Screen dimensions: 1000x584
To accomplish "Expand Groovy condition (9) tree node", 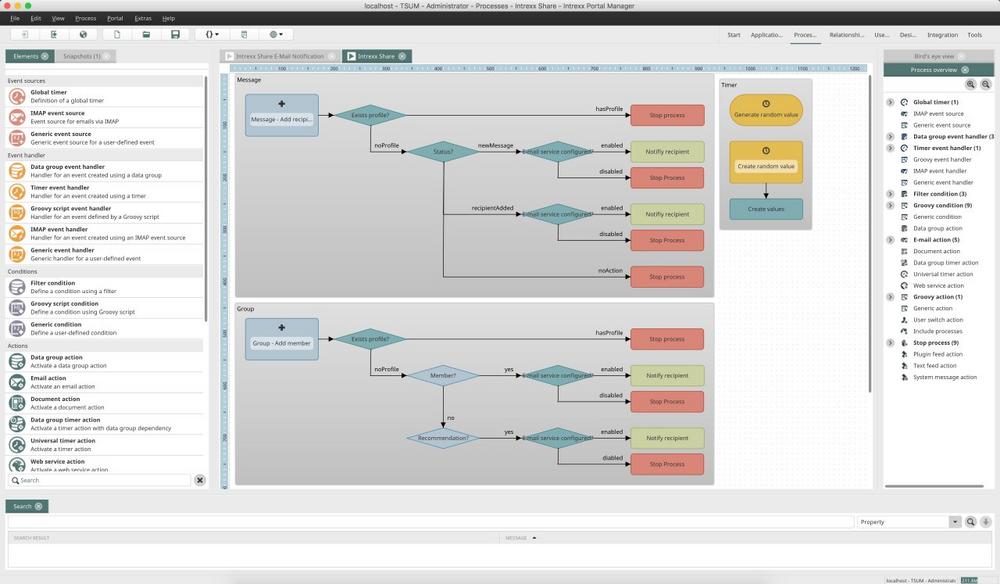I will [x=890, y=205].
